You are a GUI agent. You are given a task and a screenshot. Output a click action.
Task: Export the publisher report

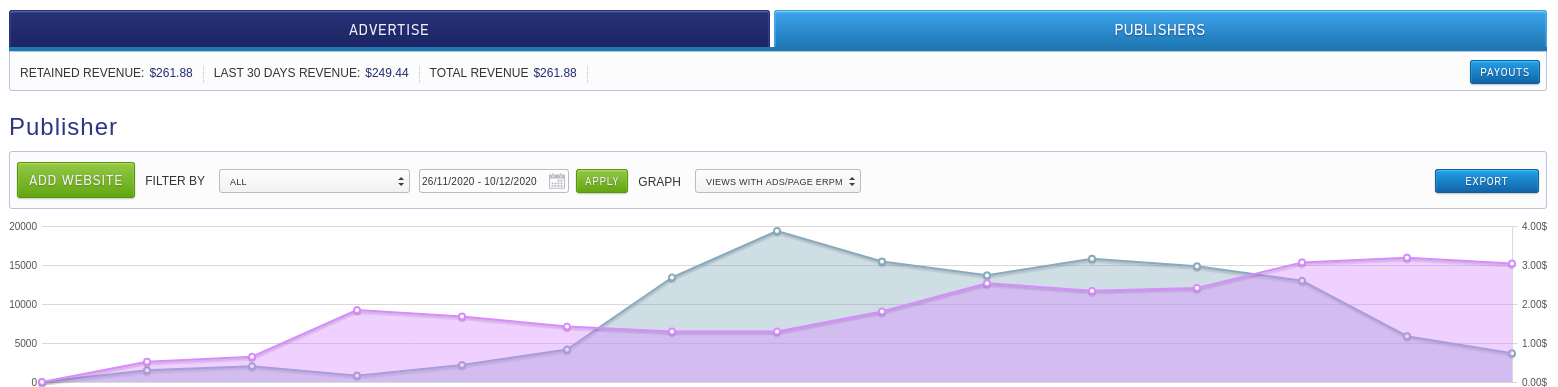1486,181
